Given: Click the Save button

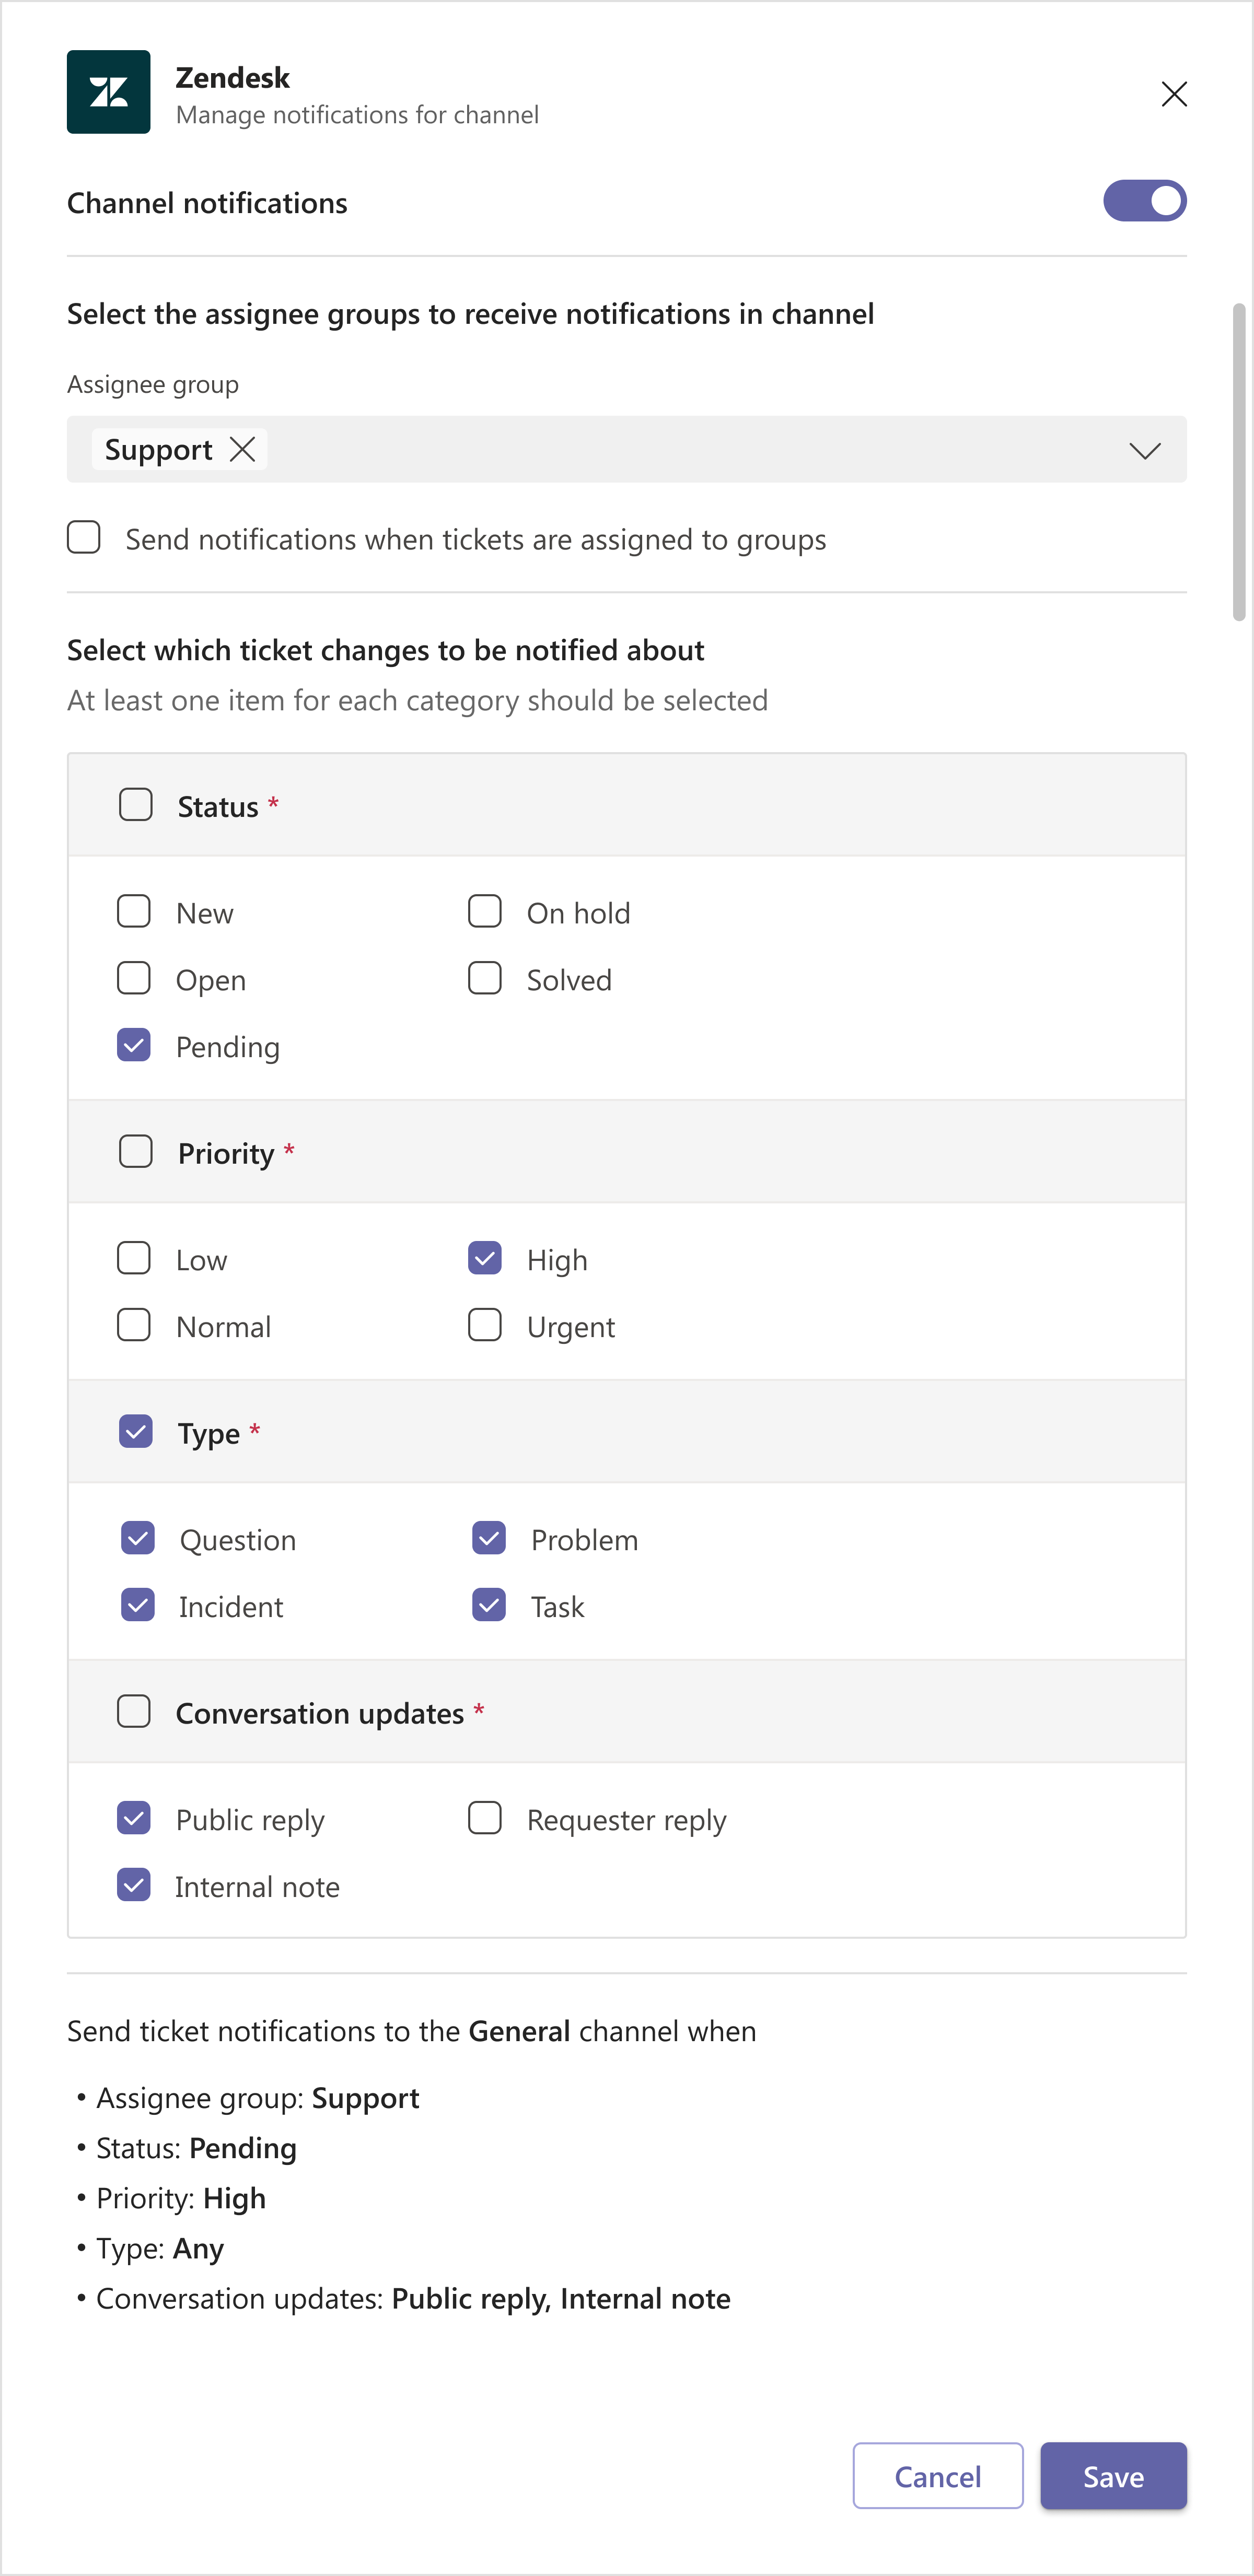Looking at the screenshot, I should 1113,2476.
